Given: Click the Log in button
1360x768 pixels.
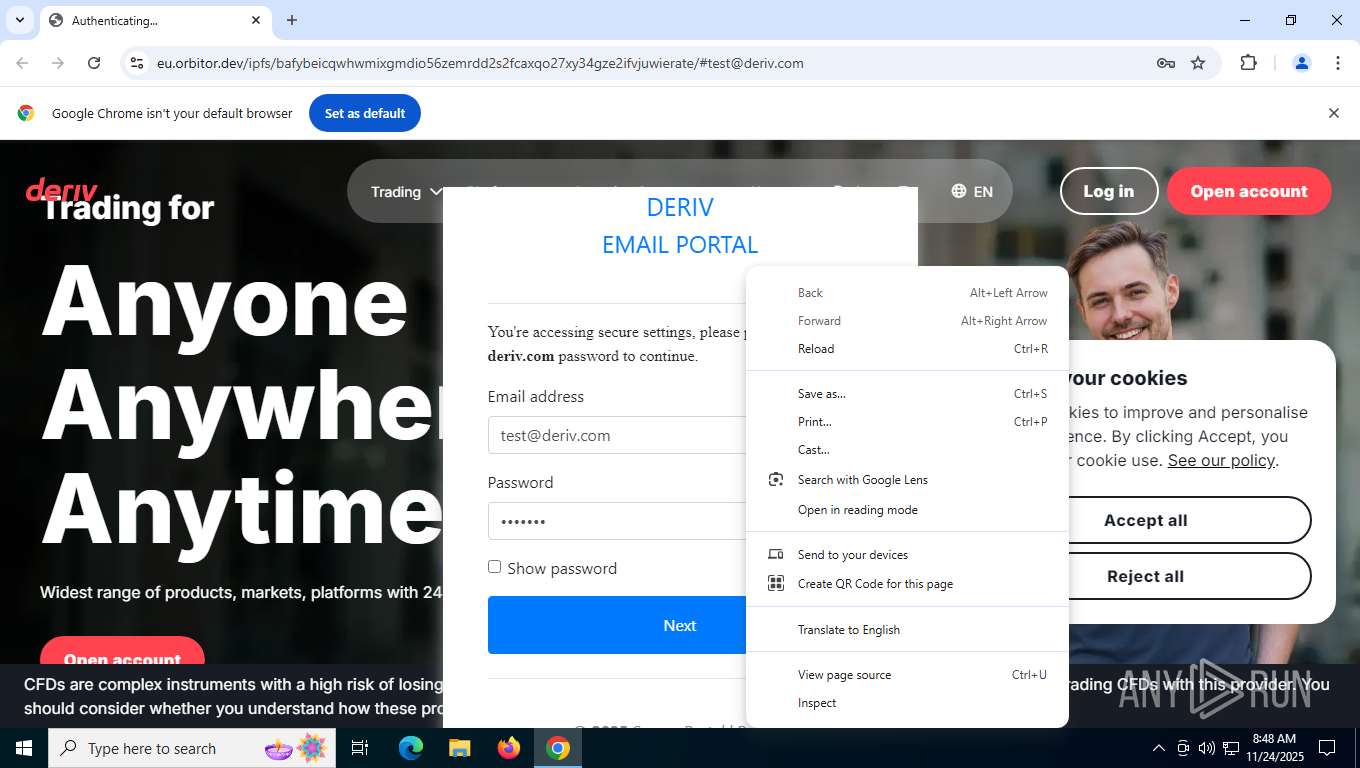Looking at the screenshot, I should click(1109, 191).
